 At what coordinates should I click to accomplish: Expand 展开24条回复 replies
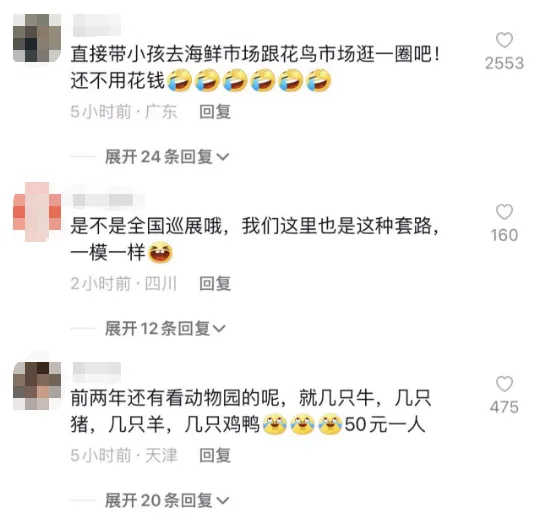pyautogui.click(x=167, y=157)
